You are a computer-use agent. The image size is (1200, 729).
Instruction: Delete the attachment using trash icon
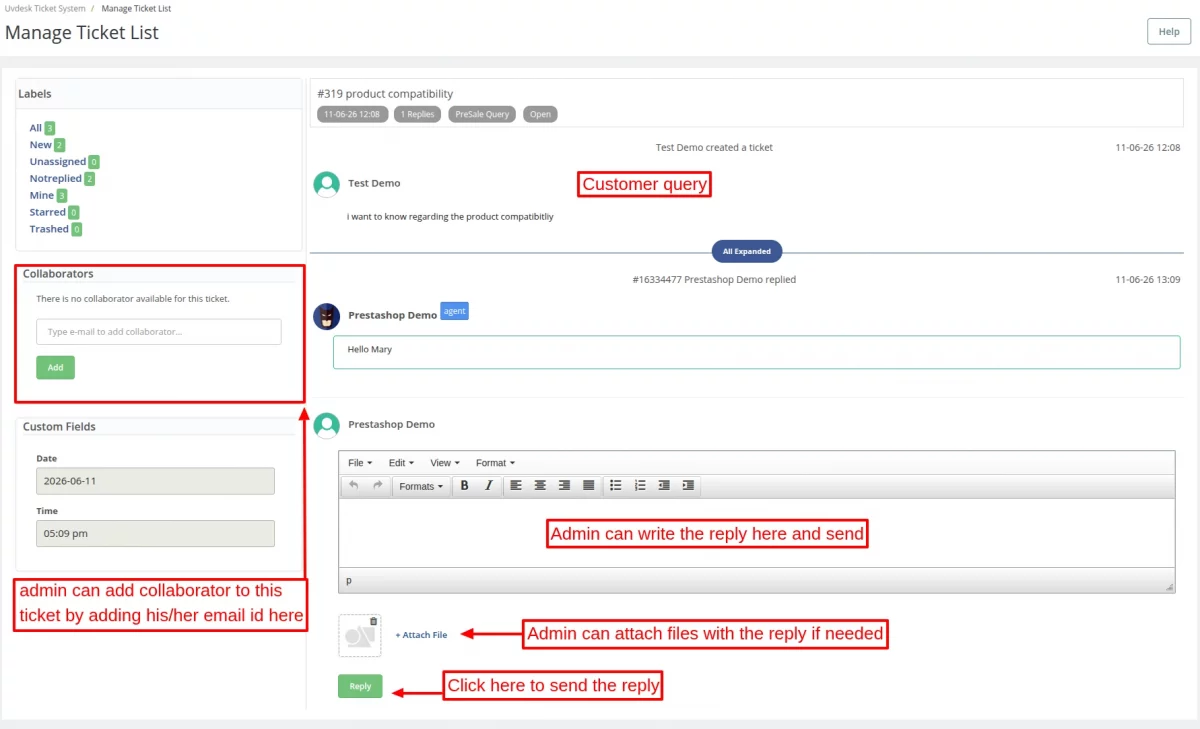point(374,621)
